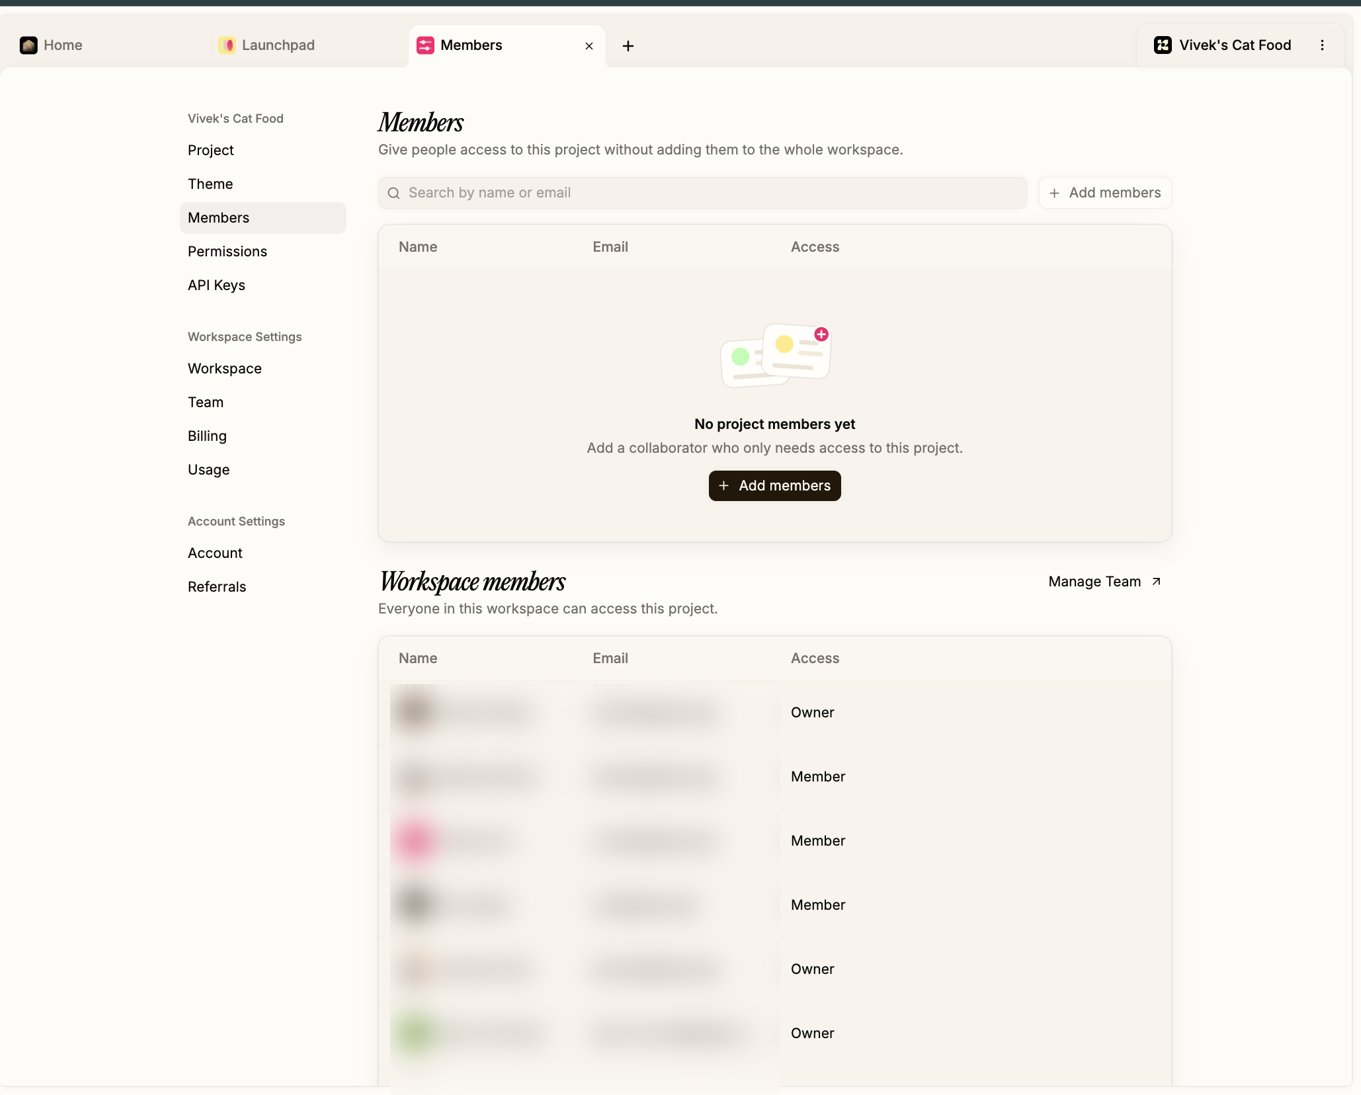Click the outlined Add members button beside search

[x=1105, y=193]
